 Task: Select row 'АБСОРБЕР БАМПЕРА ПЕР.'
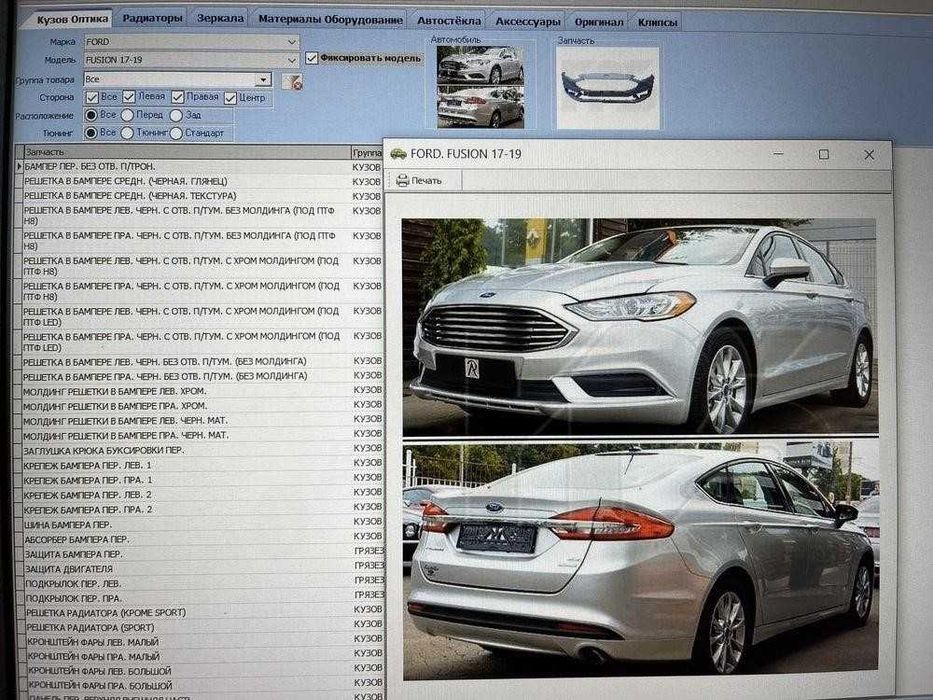click(201, 539)
